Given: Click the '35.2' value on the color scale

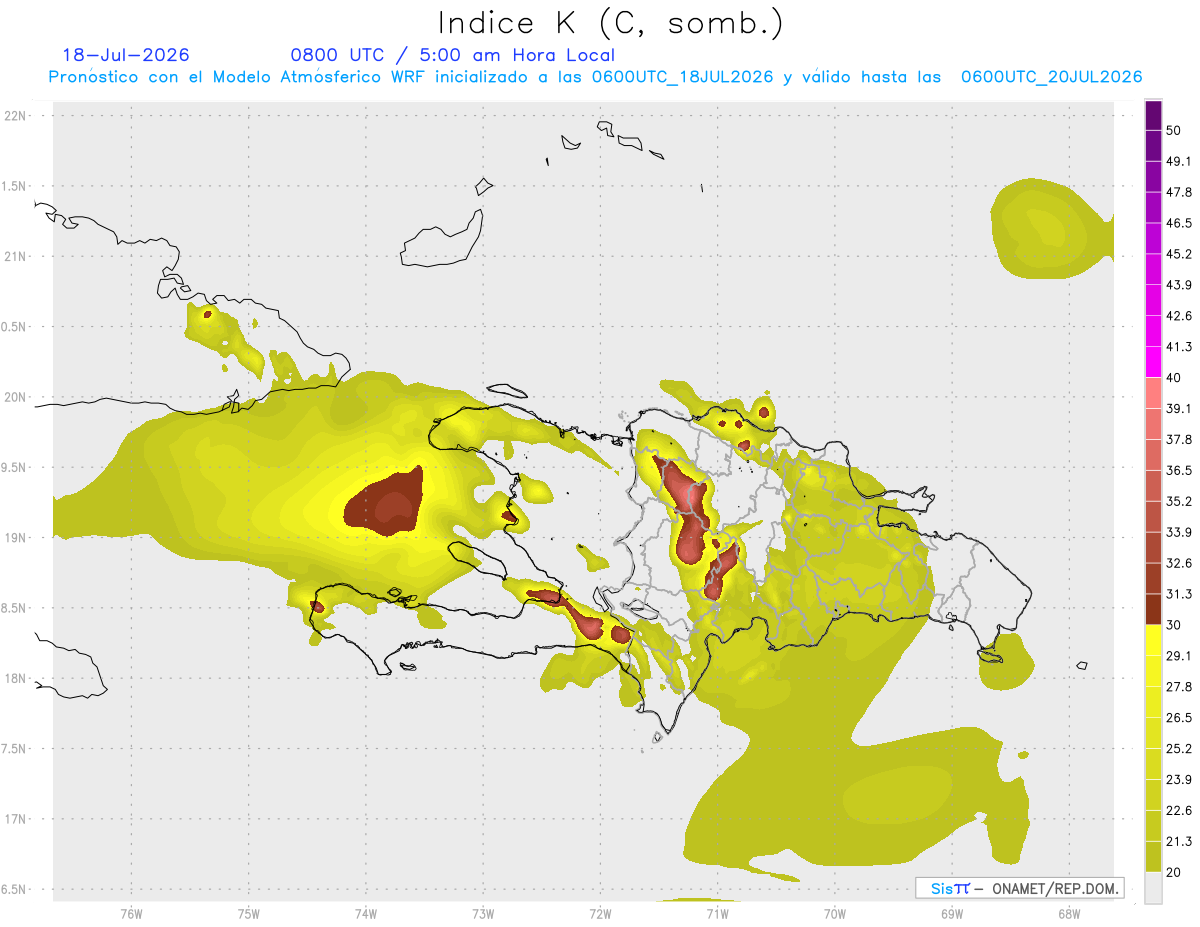Looking at the screenshot, I should tap(1179, 501).
